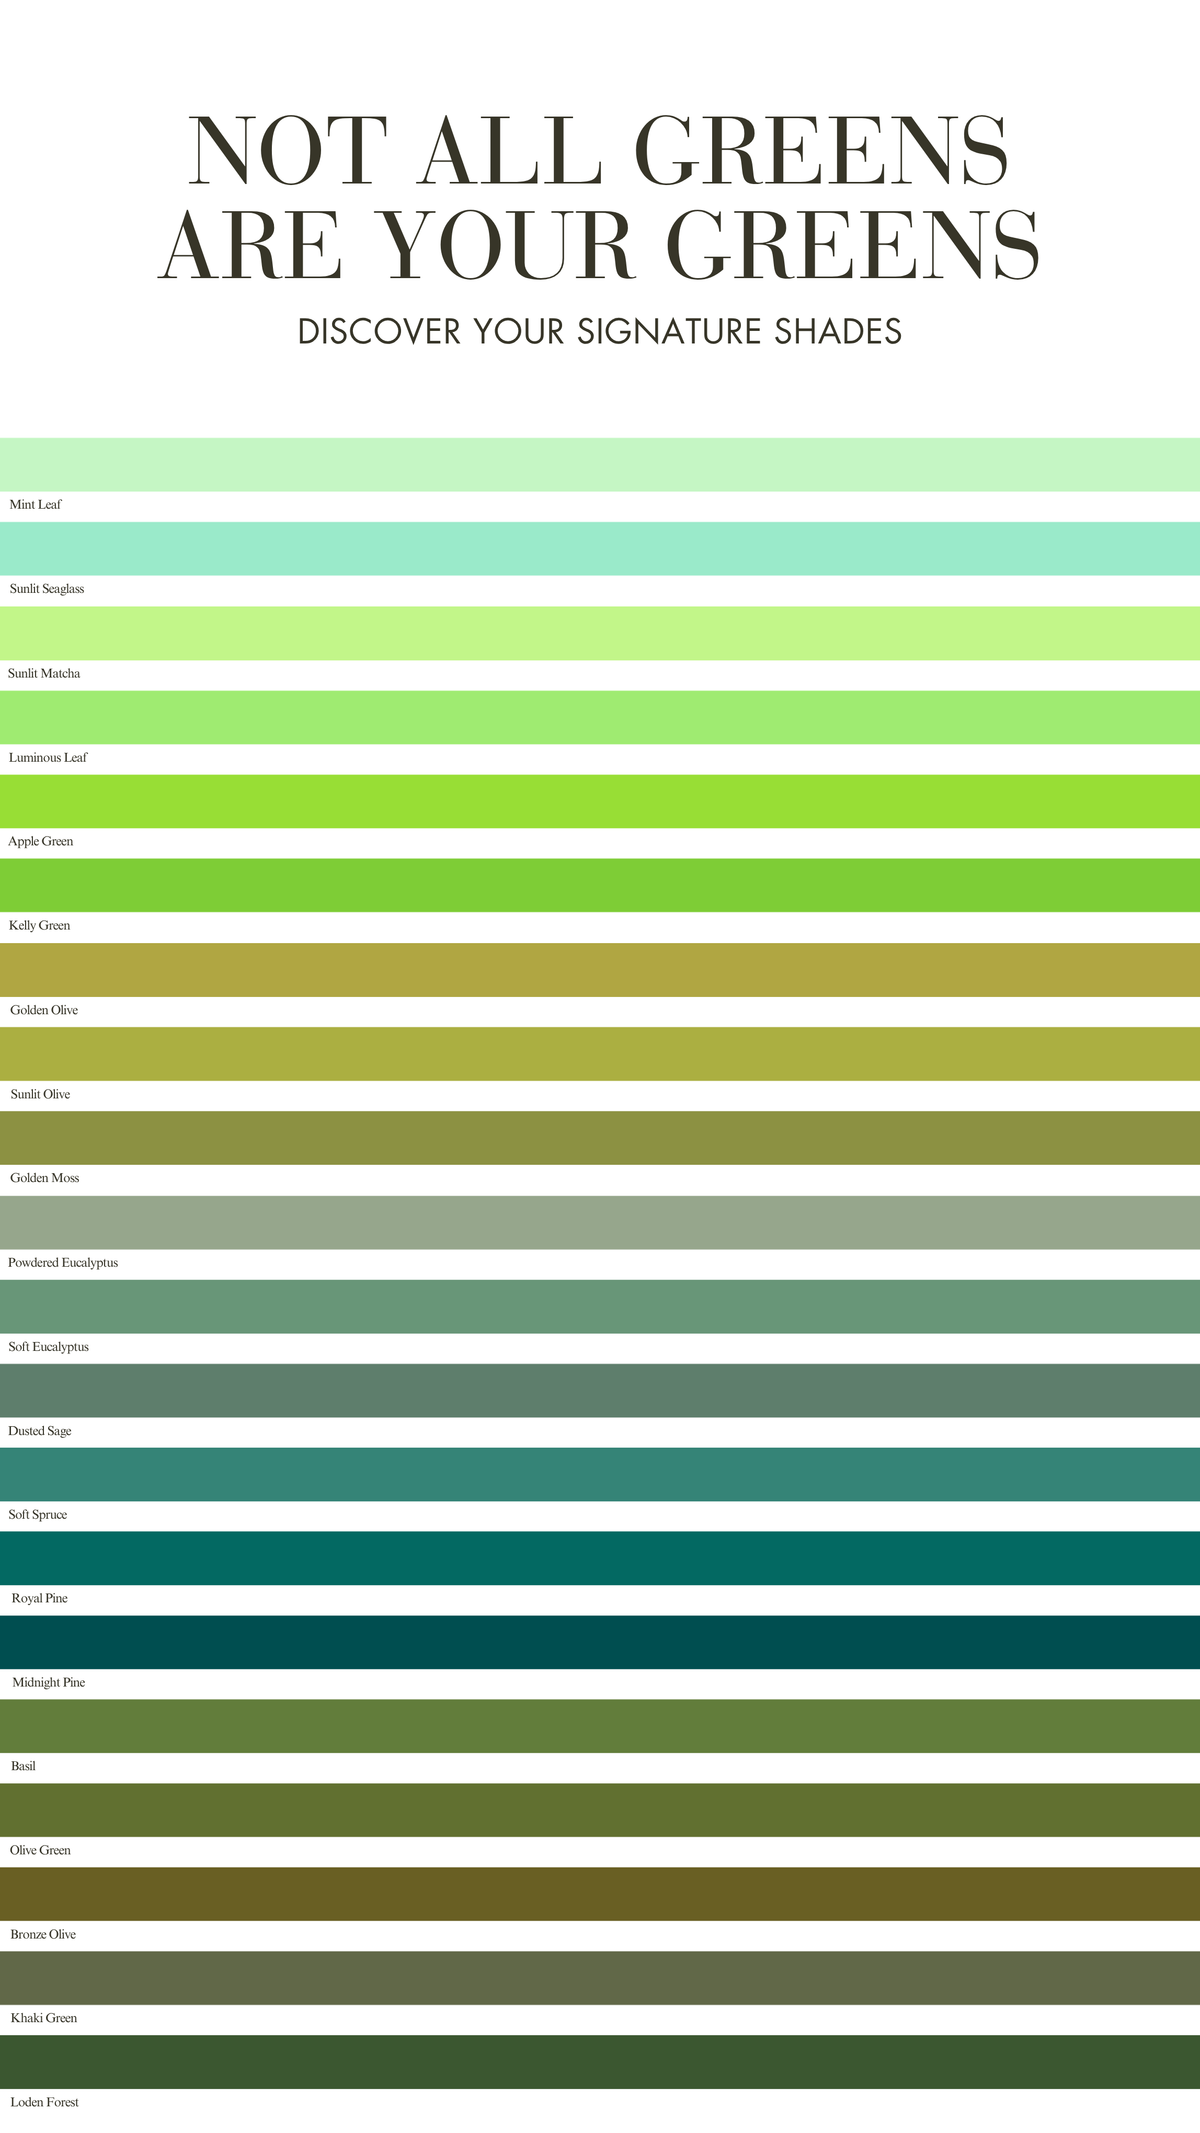Click the 'Soft Eucalyptus' label text
This screenshot has height=2133, width=1200.
pyautogui.click(x=49, y=1347)
